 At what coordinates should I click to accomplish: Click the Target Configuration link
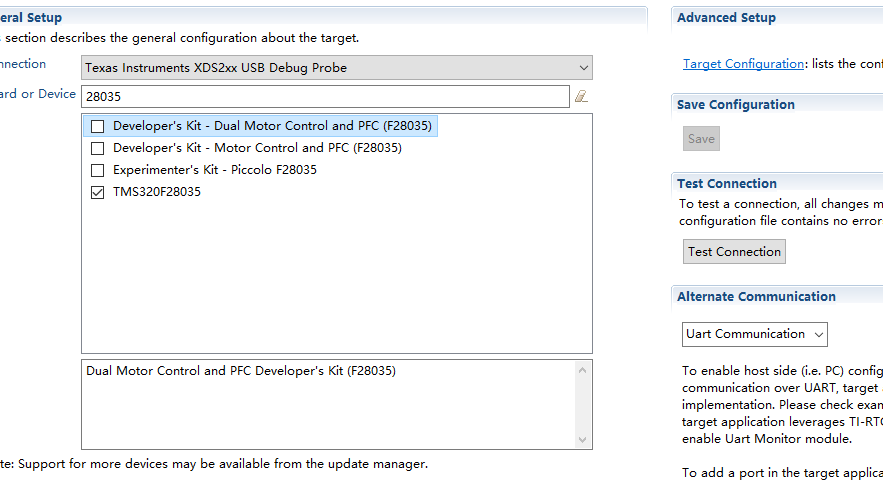(743, 64)
